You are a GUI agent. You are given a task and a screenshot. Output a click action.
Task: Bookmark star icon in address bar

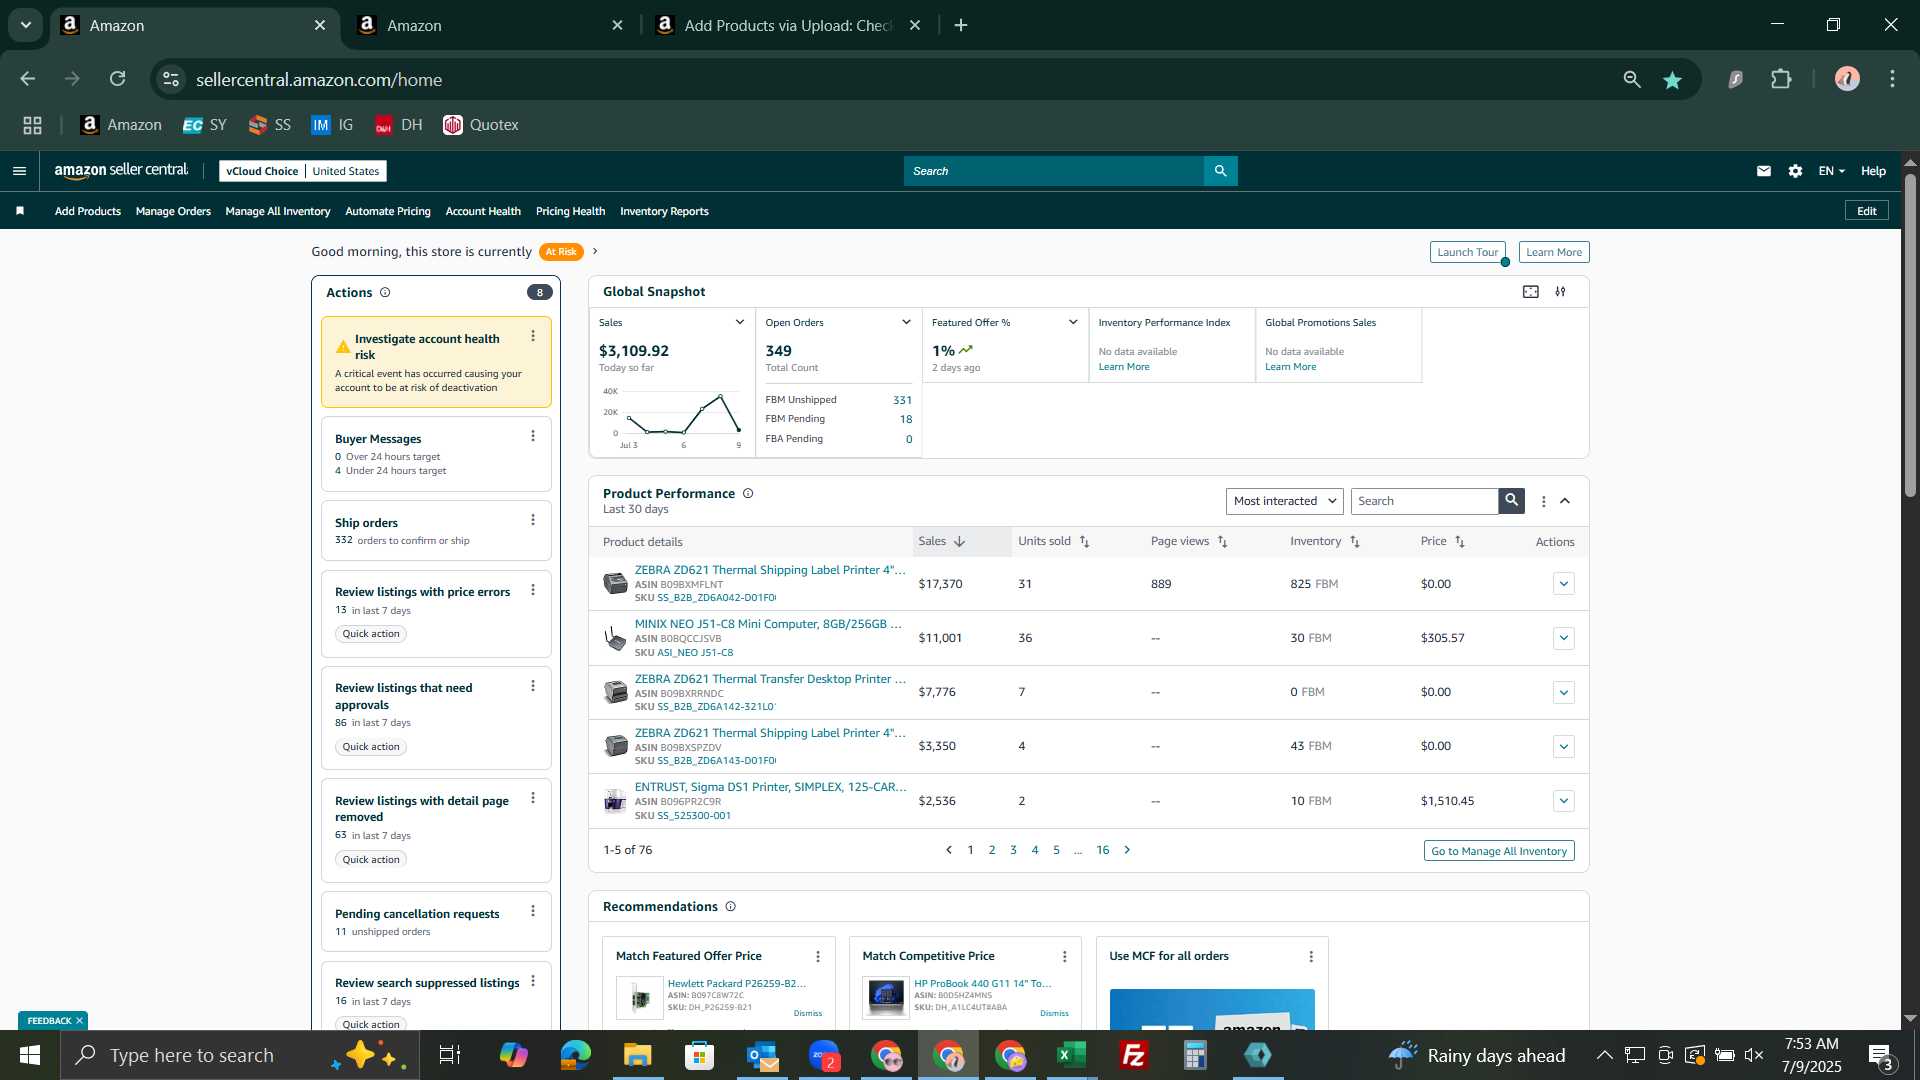pyautogui.click(x=1673, y=80)
